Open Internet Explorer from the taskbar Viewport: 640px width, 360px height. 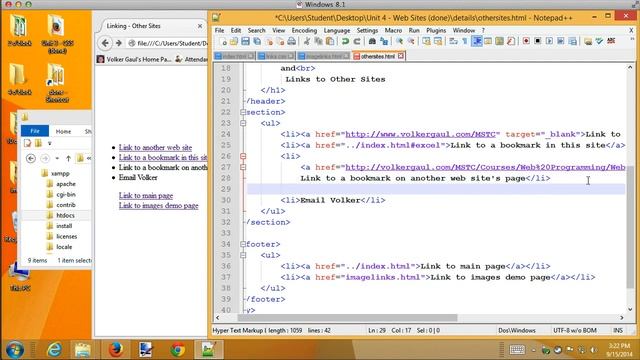54,350
